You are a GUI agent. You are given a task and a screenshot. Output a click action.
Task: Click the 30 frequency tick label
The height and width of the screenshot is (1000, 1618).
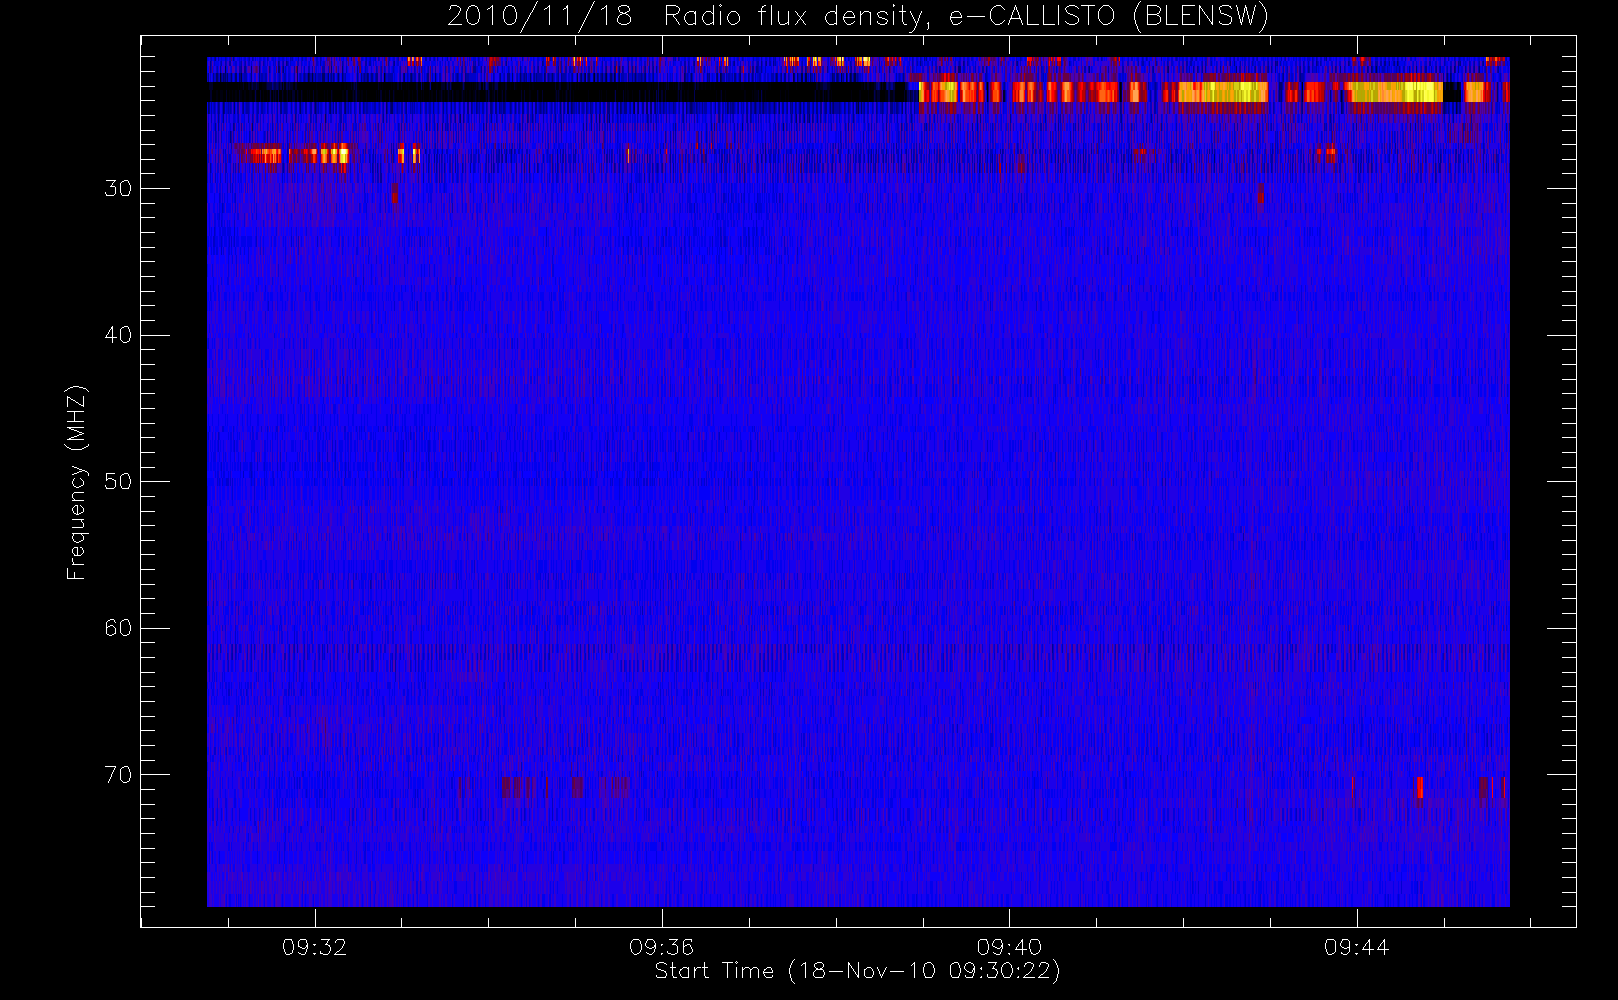pos(118,189)
